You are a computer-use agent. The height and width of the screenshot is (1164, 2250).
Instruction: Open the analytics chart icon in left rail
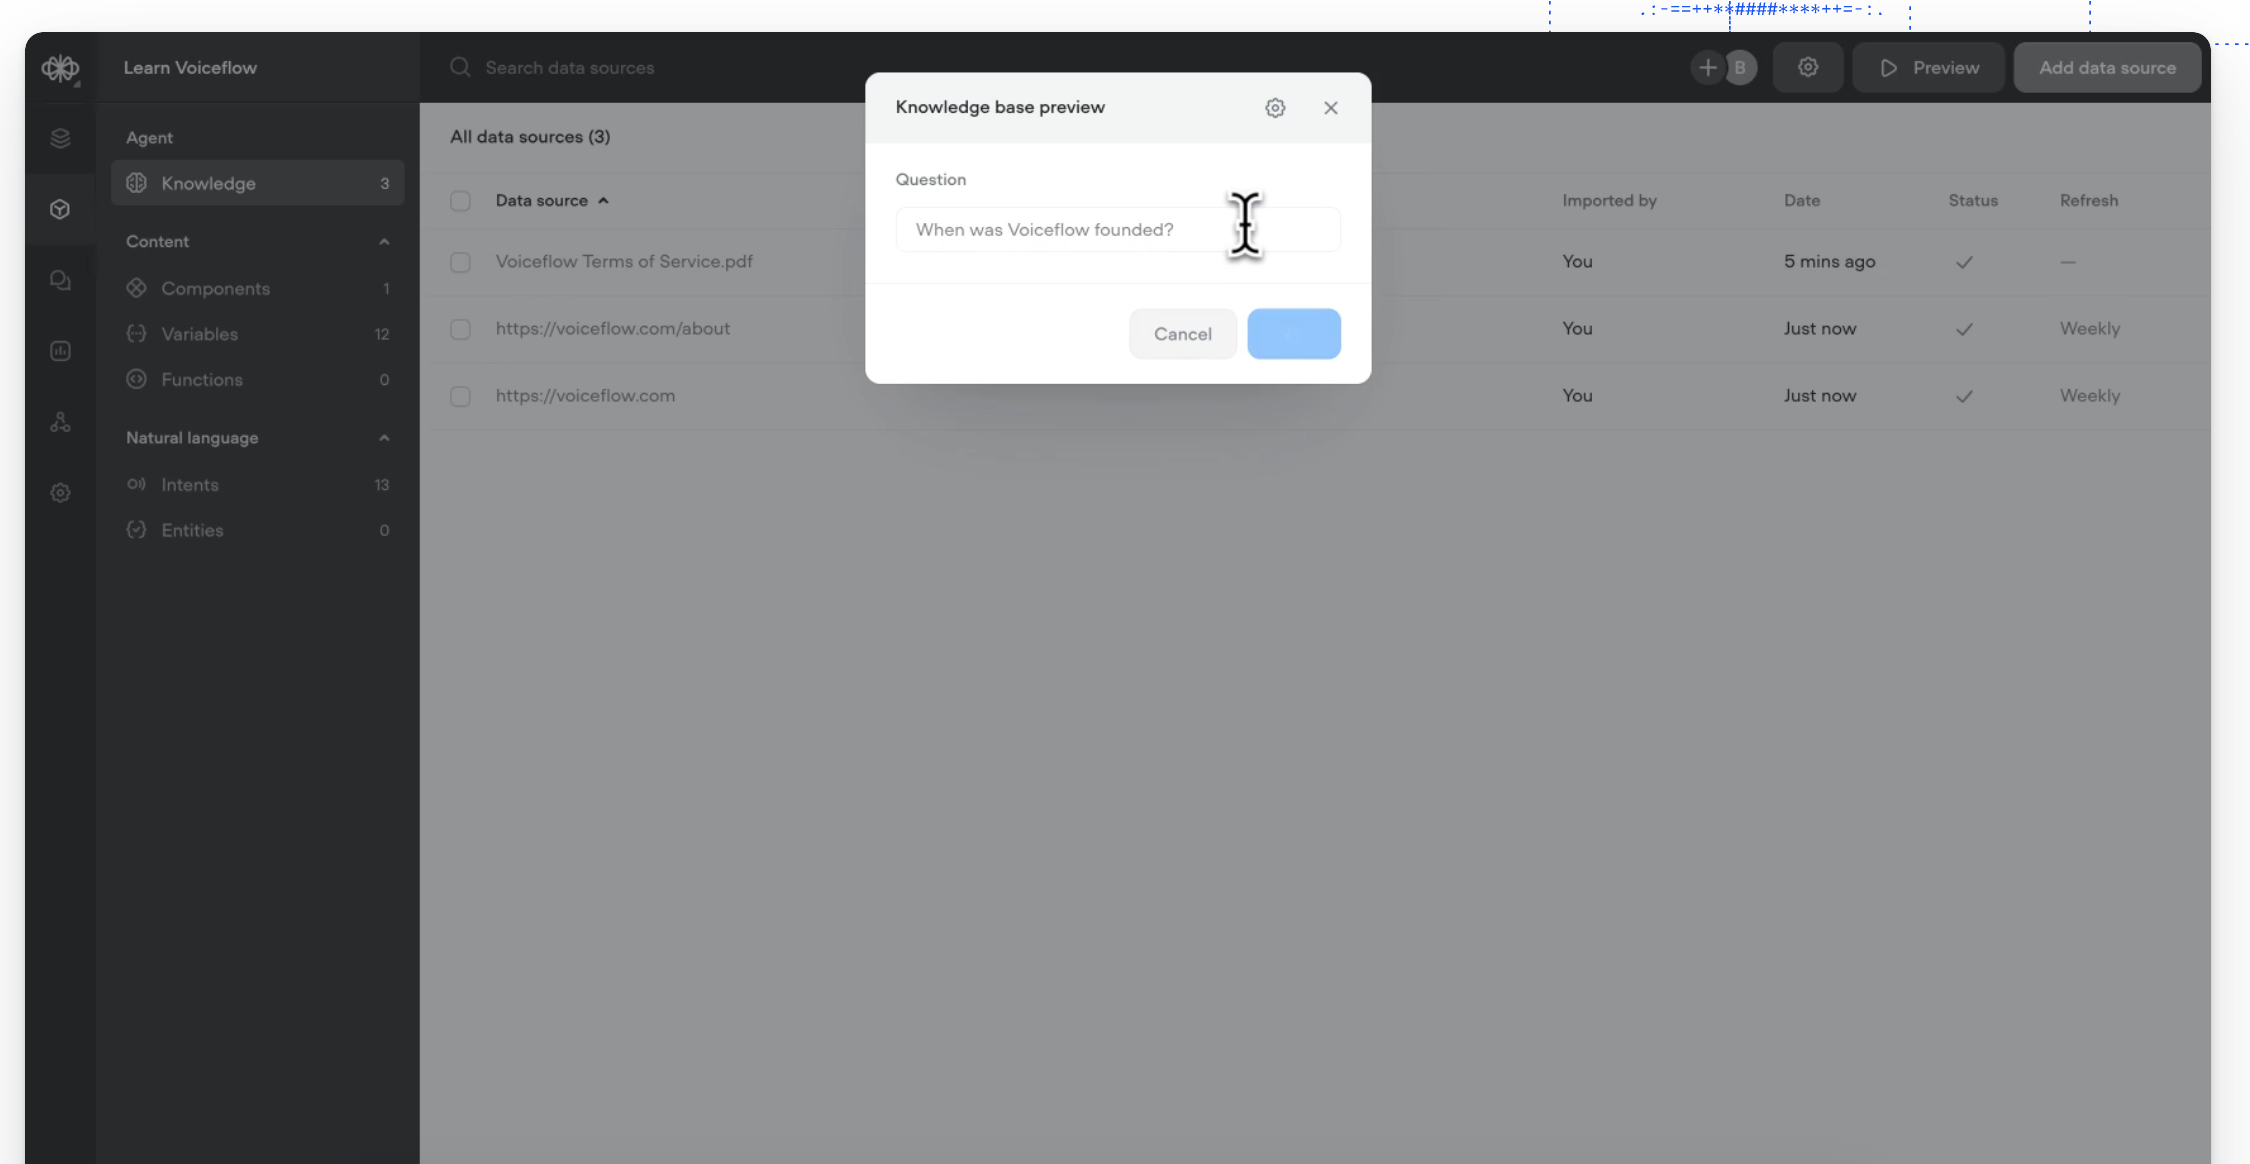point(60,351)
